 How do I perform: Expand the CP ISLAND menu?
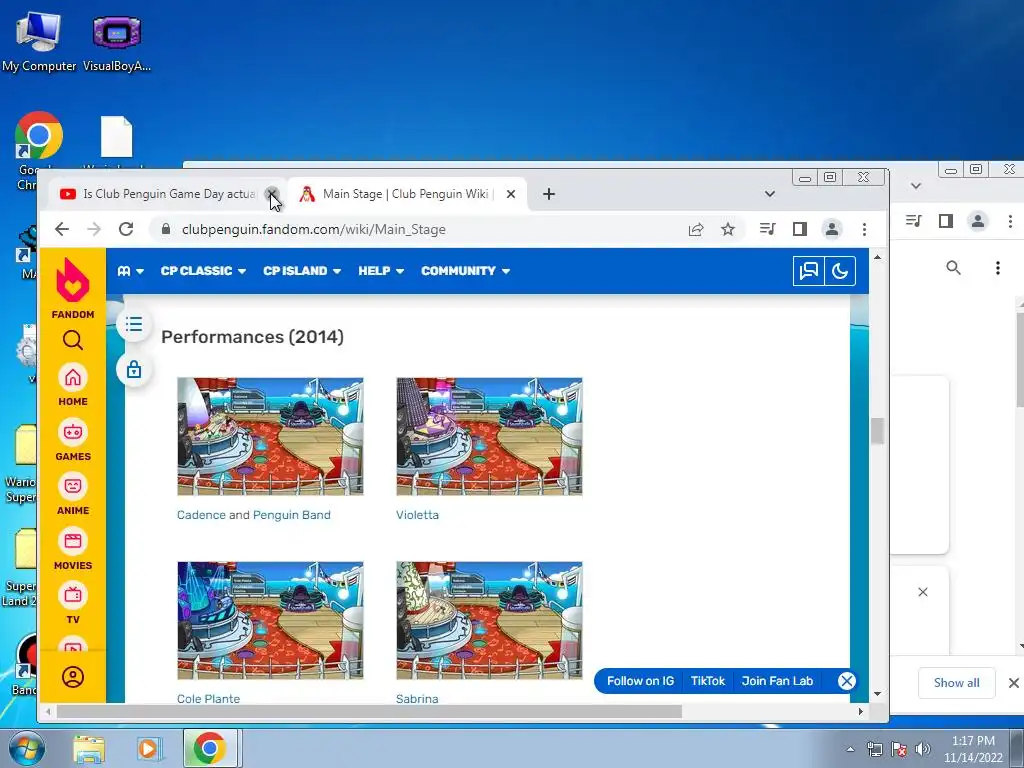(302, 271)
